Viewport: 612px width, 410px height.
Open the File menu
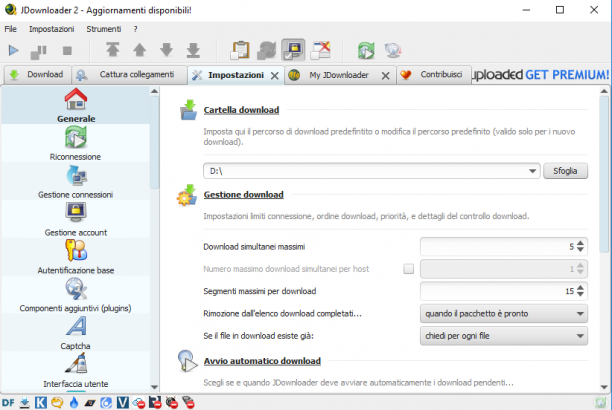11,29
